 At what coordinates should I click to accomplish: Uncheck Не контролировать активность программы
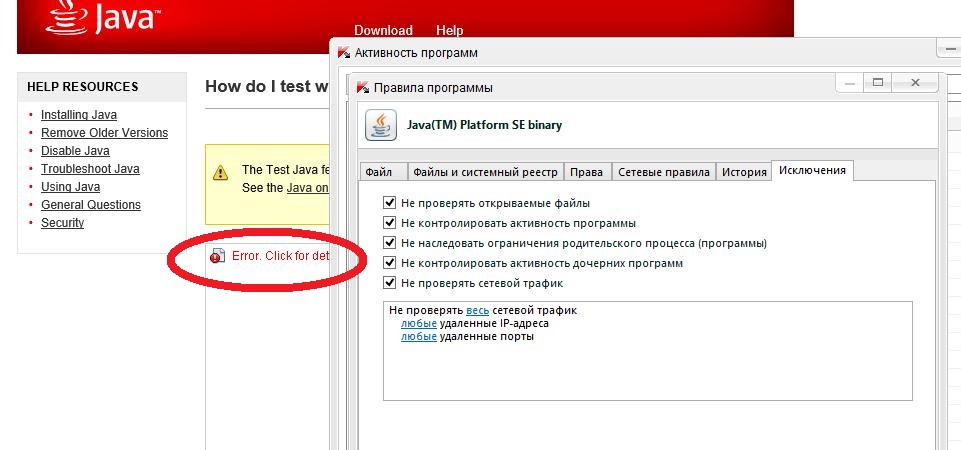[389, 223]
